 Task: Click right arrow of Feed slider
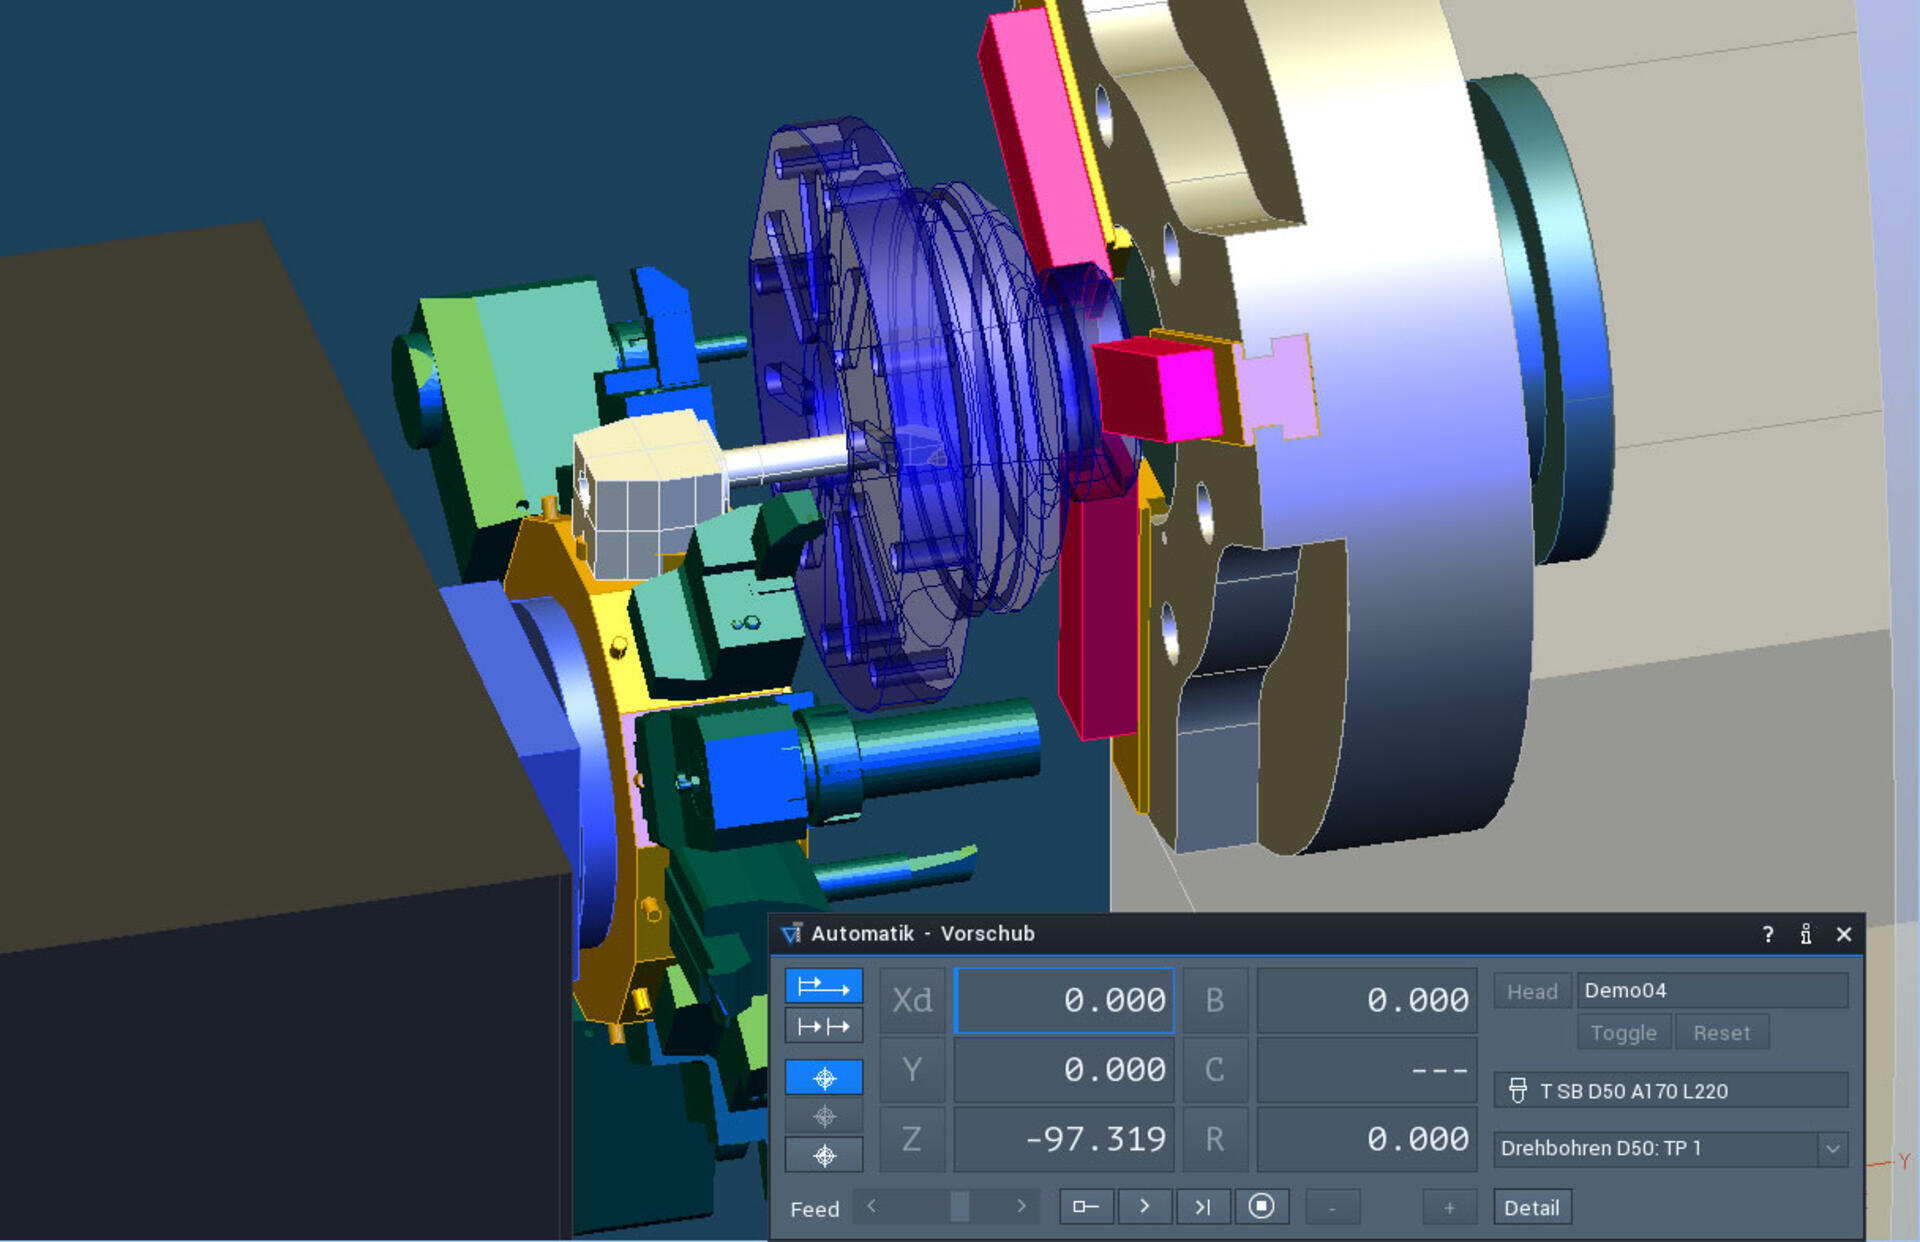click(x=1021, y=1207)
